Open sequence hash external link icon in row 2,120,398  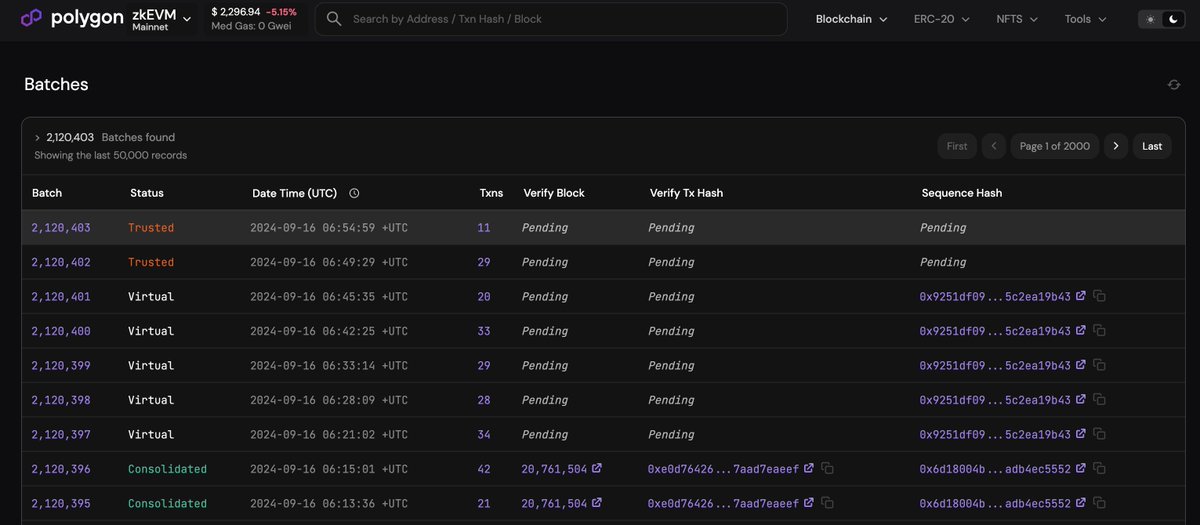coord(1080,399)
